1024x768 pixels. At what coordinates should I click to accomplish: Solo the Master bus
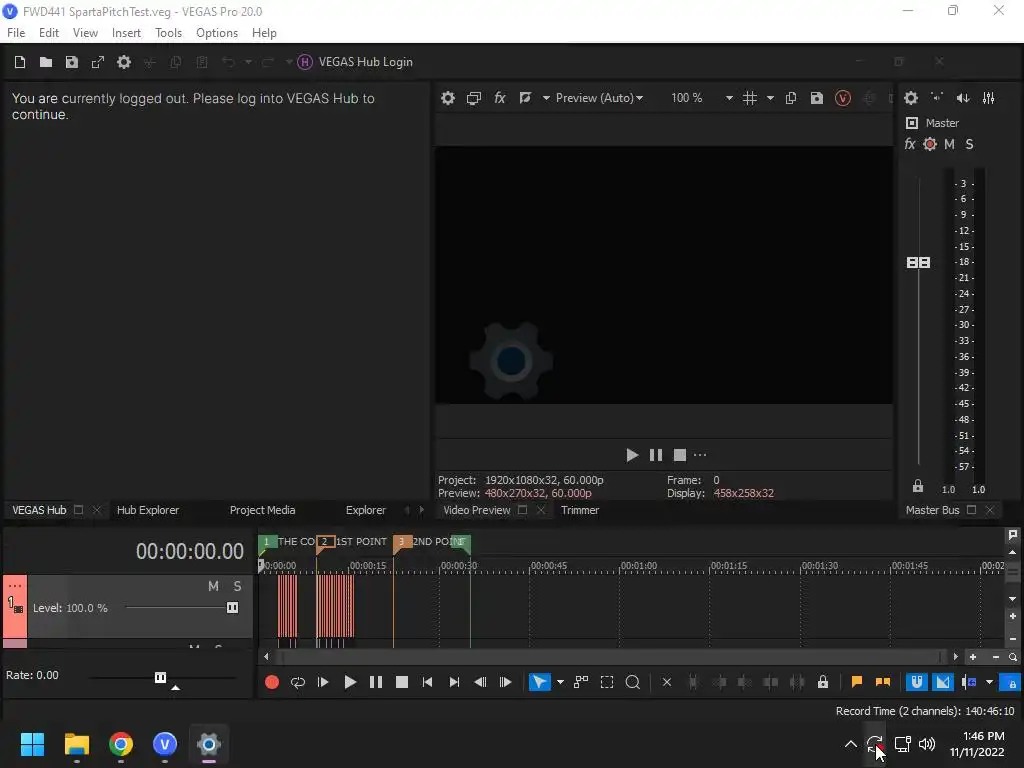(x=969, y=144)
